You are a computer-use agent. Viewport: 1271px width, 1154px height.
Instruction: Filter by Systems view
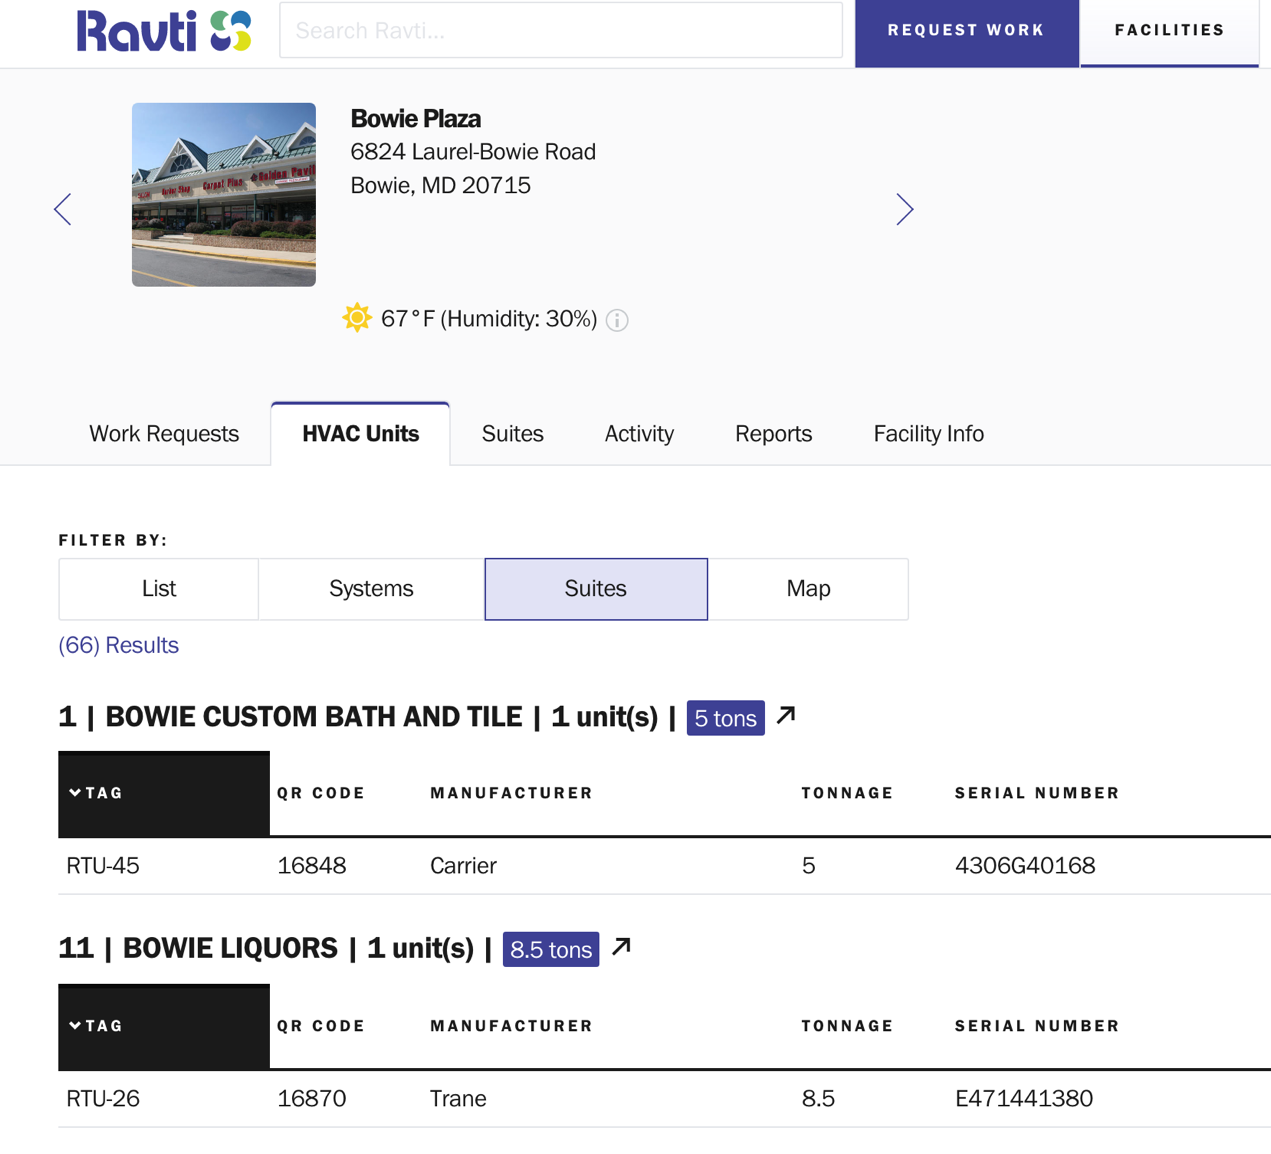point(371,589)
